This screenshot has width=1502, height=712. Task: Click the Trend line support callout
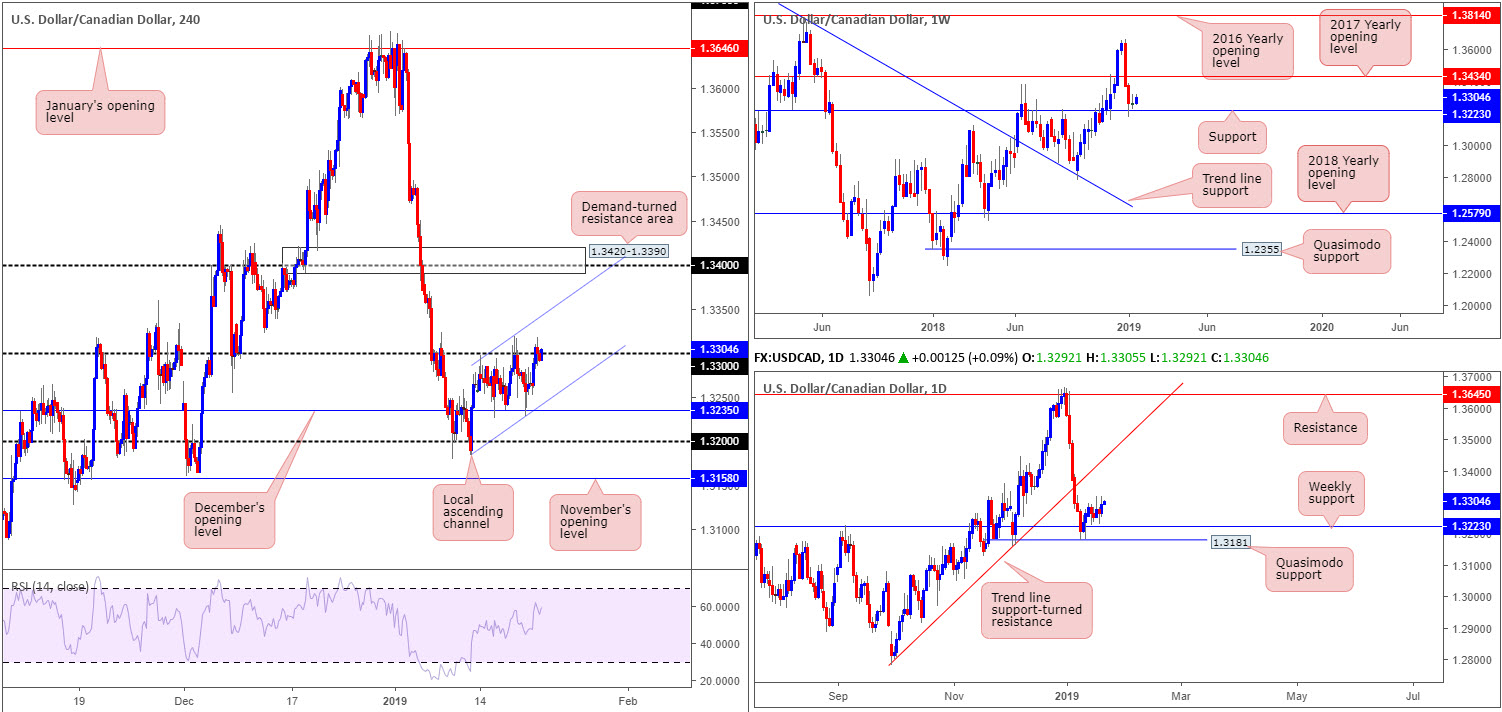point(1232,185)
